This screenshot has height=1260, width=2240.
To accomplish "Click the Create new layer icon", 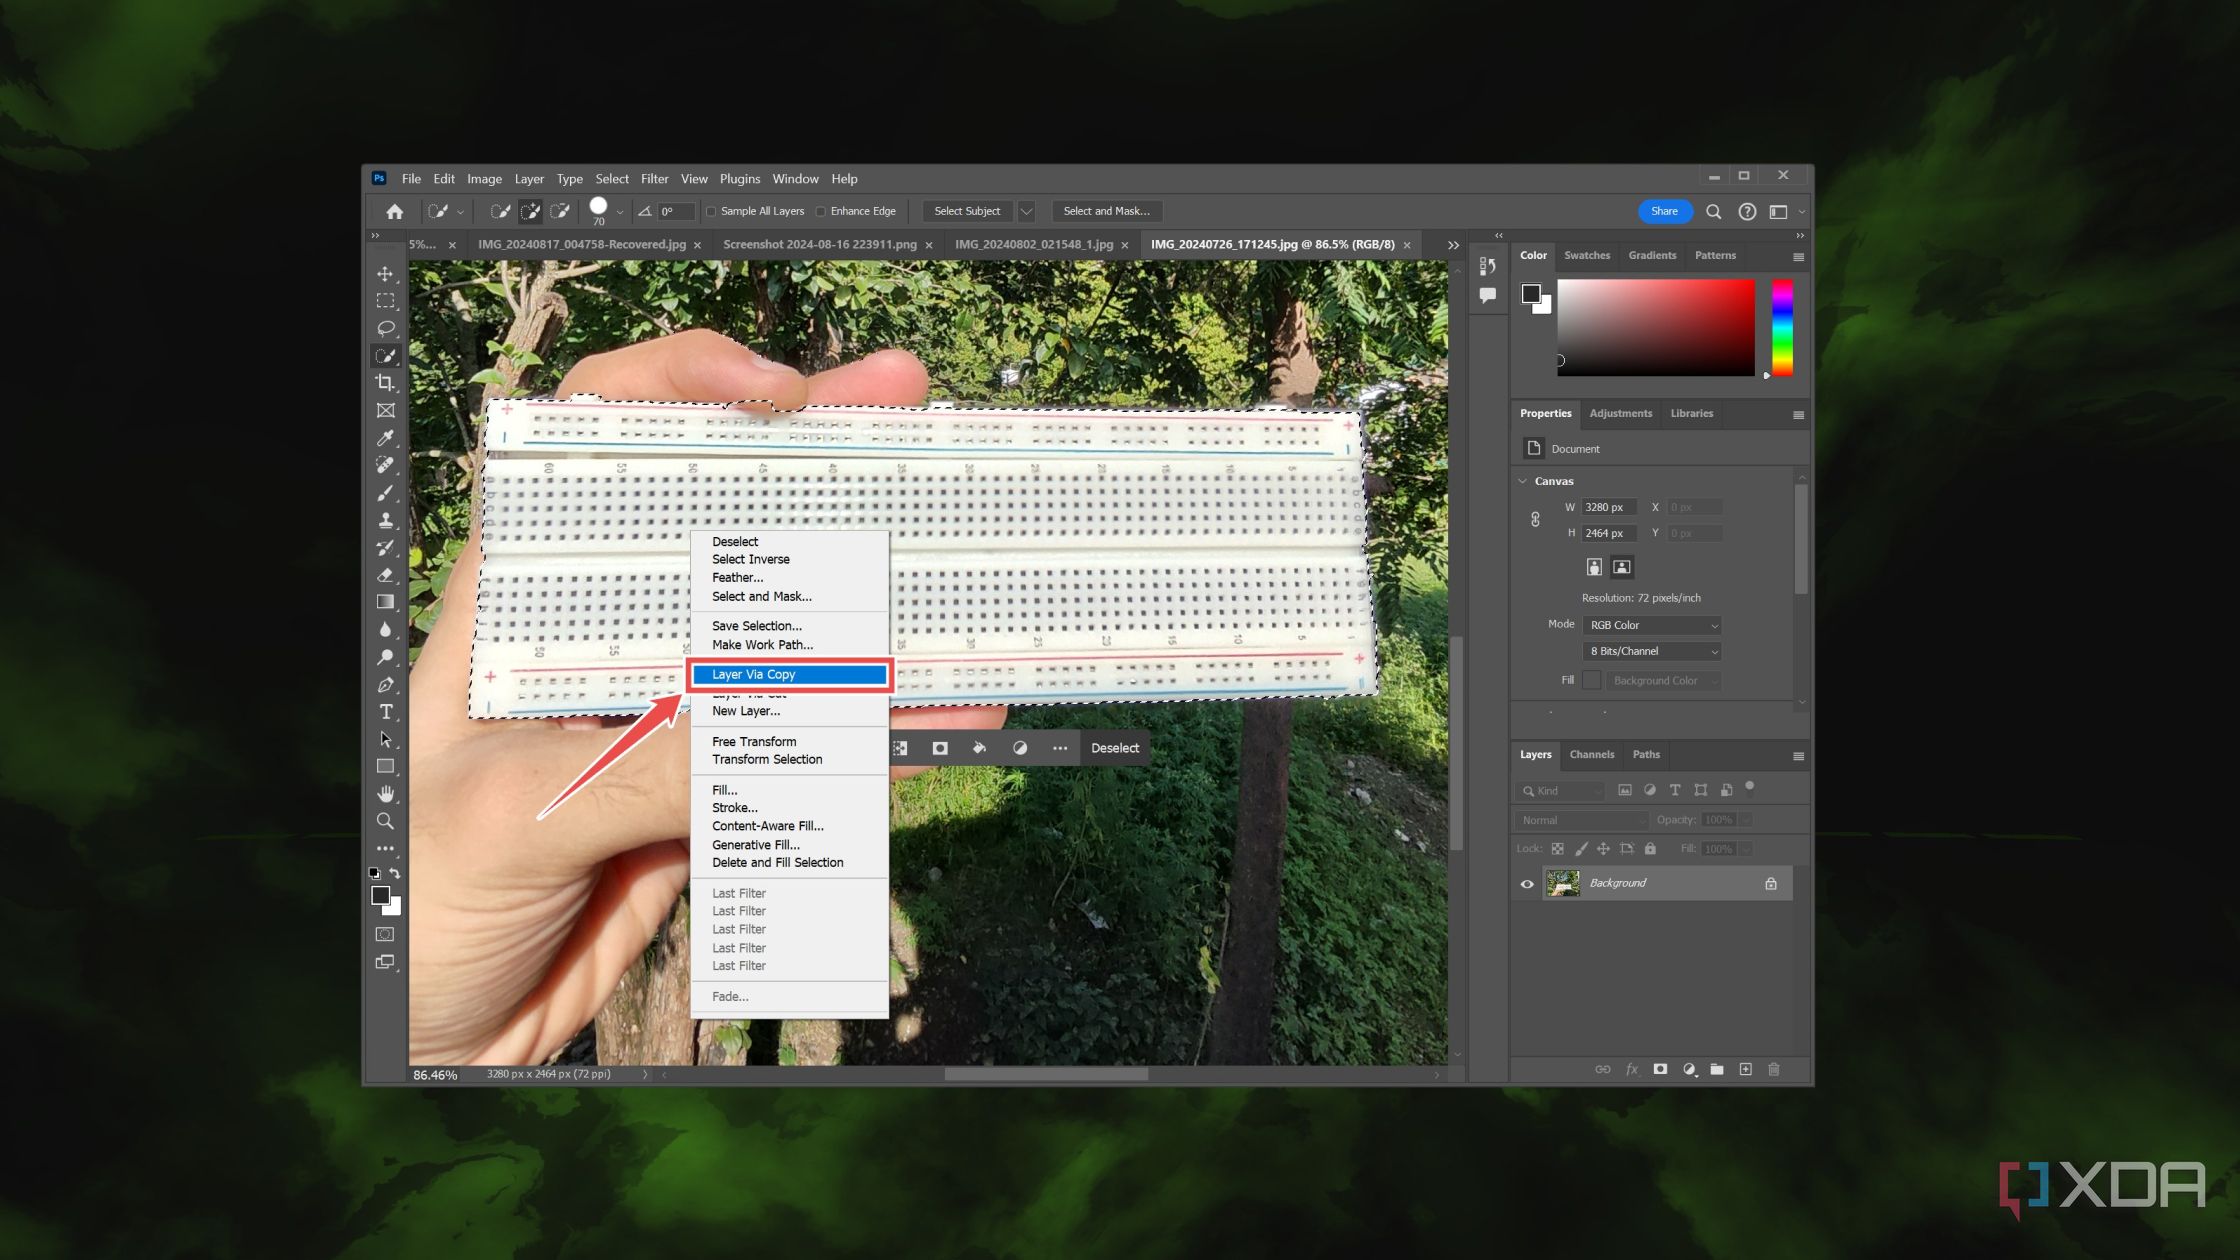I will [1745, 1069].
